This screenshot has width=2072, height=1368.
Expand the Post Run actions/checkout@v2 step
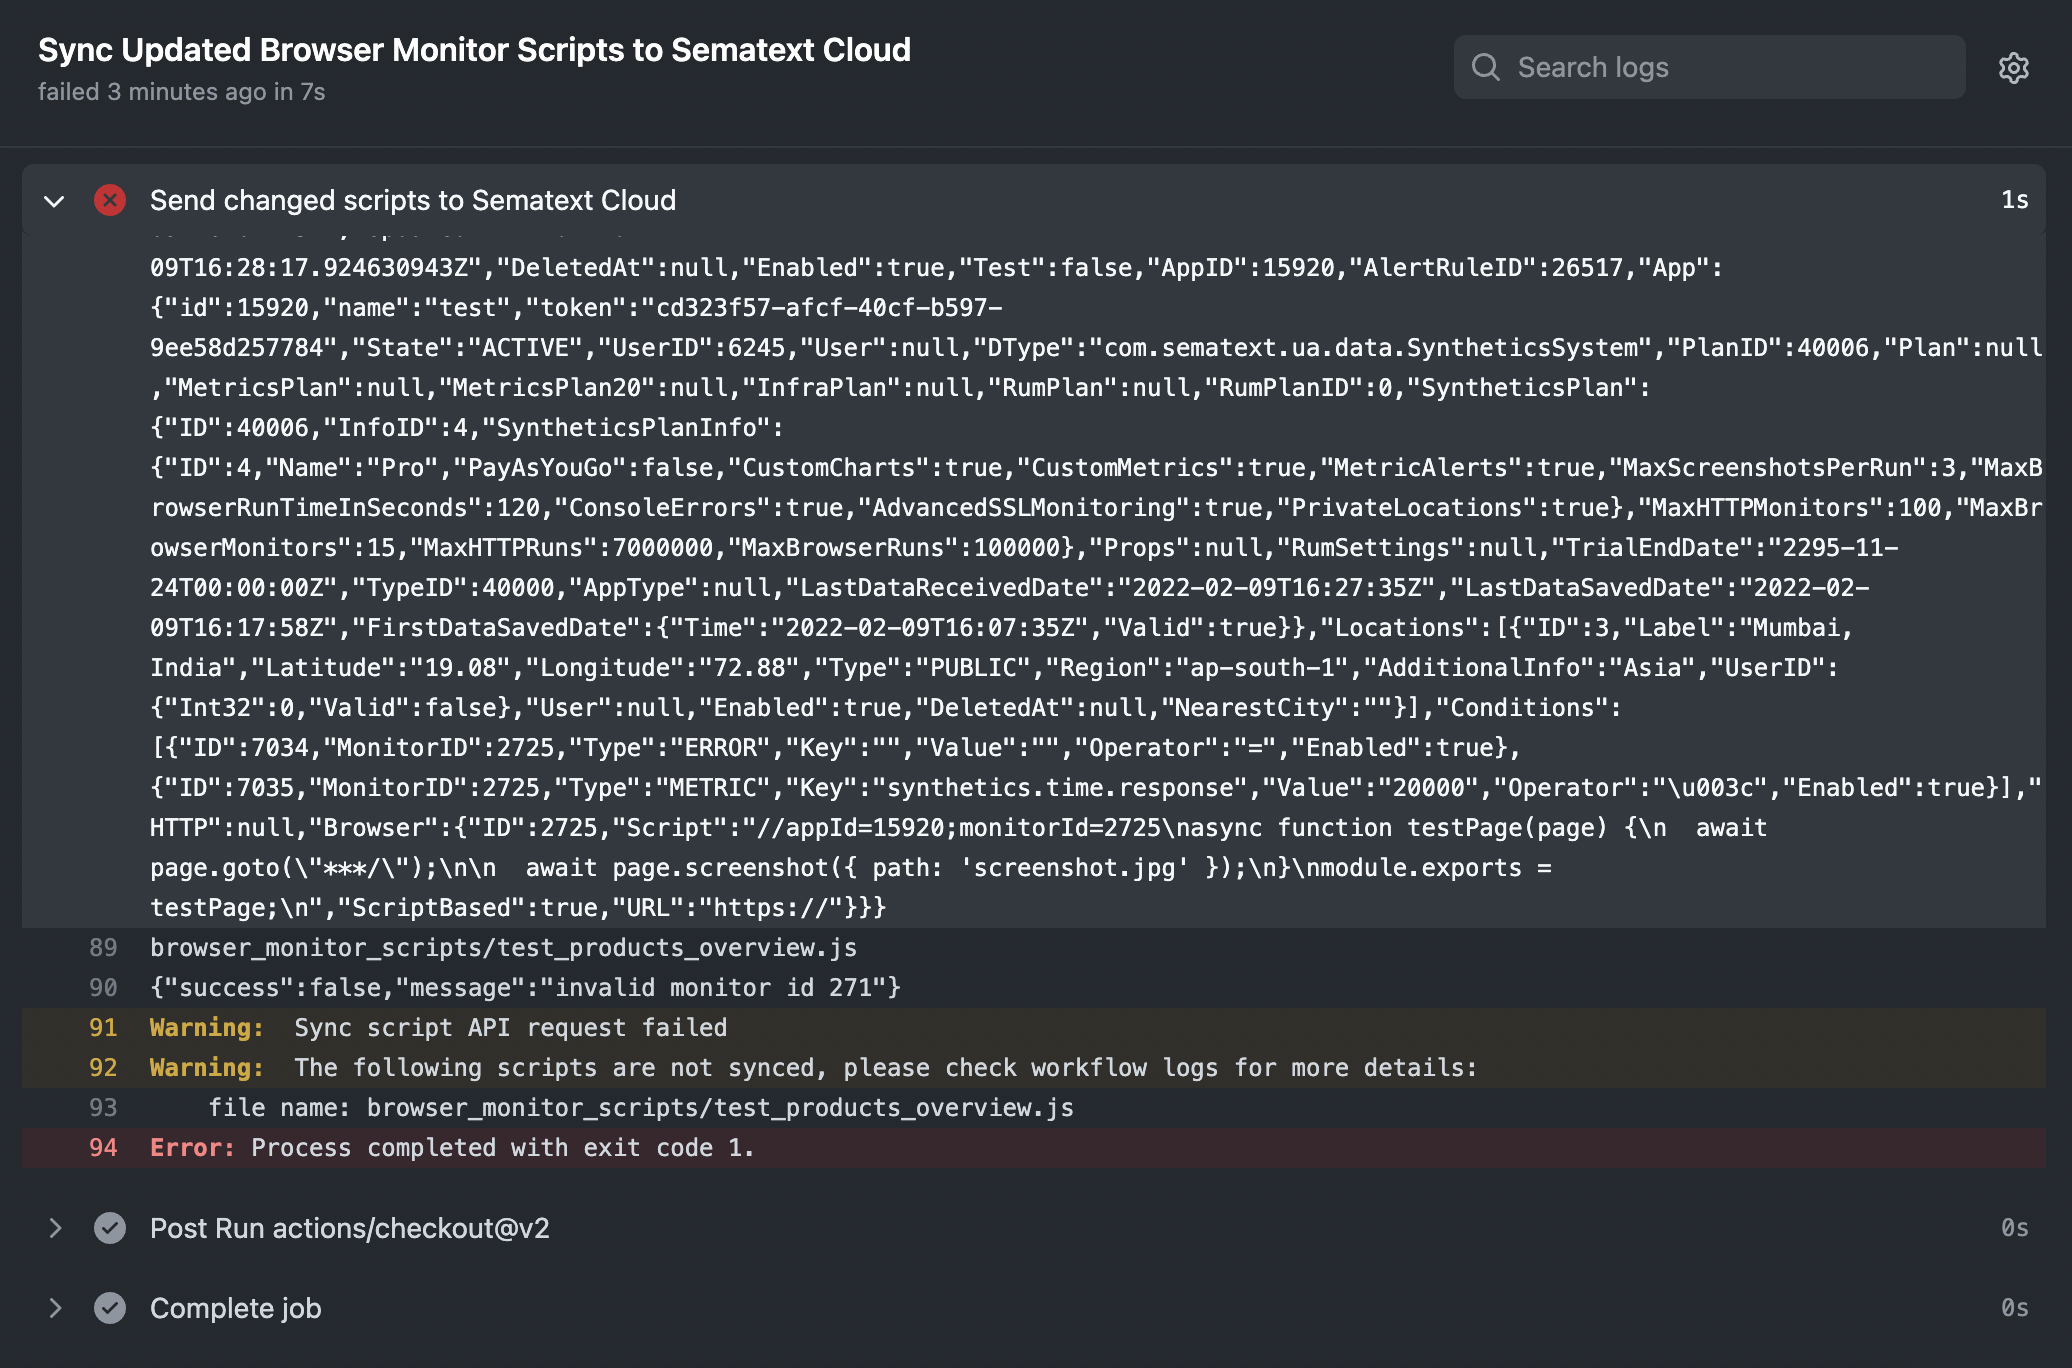click(55, 1228)
